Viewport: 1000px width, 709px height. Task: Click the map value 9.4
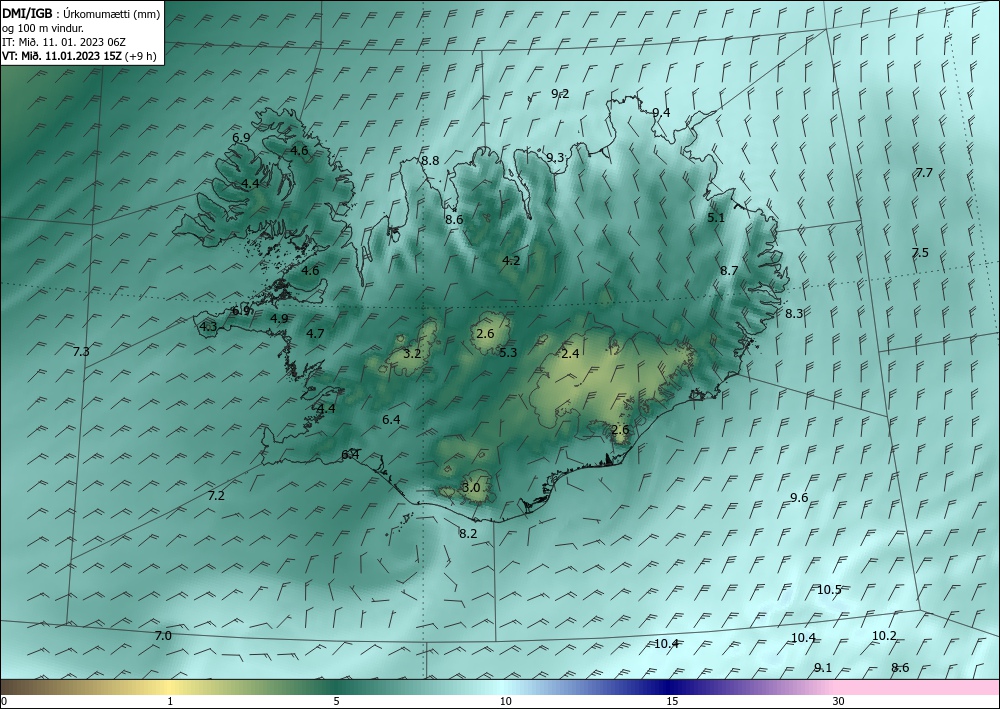click(661, 112)
